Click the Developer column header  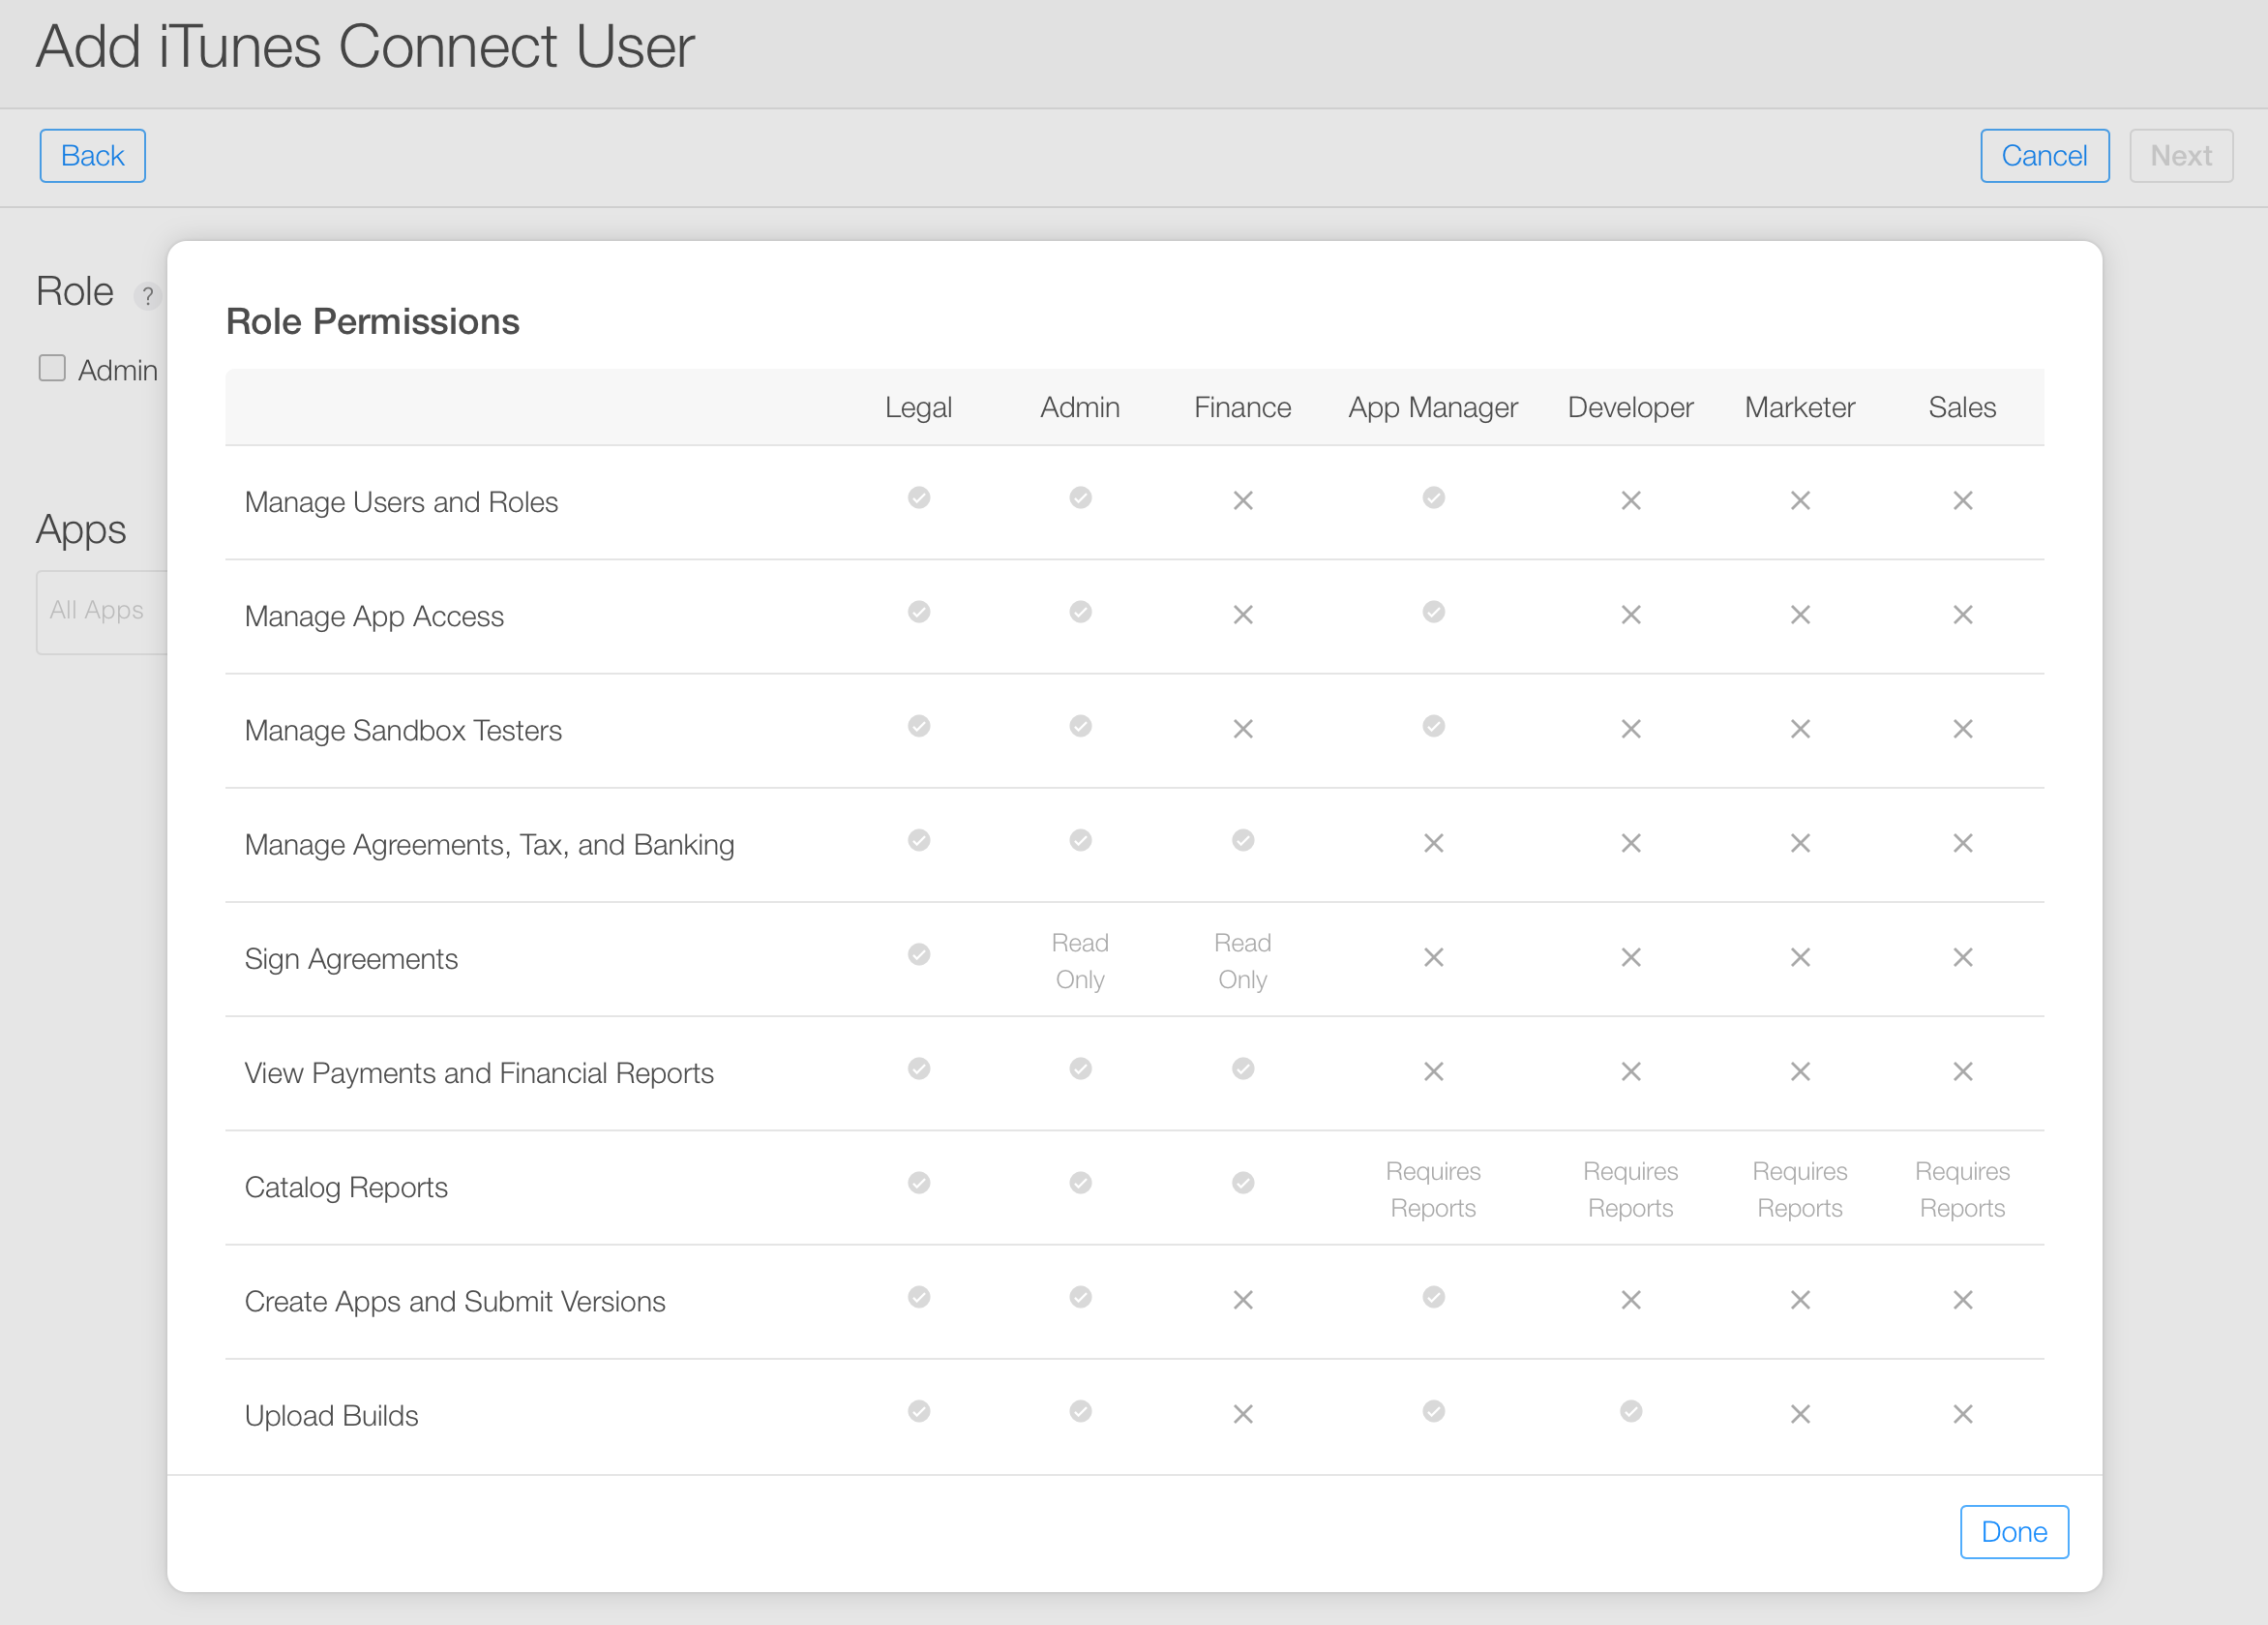[x=1630, y=407]
